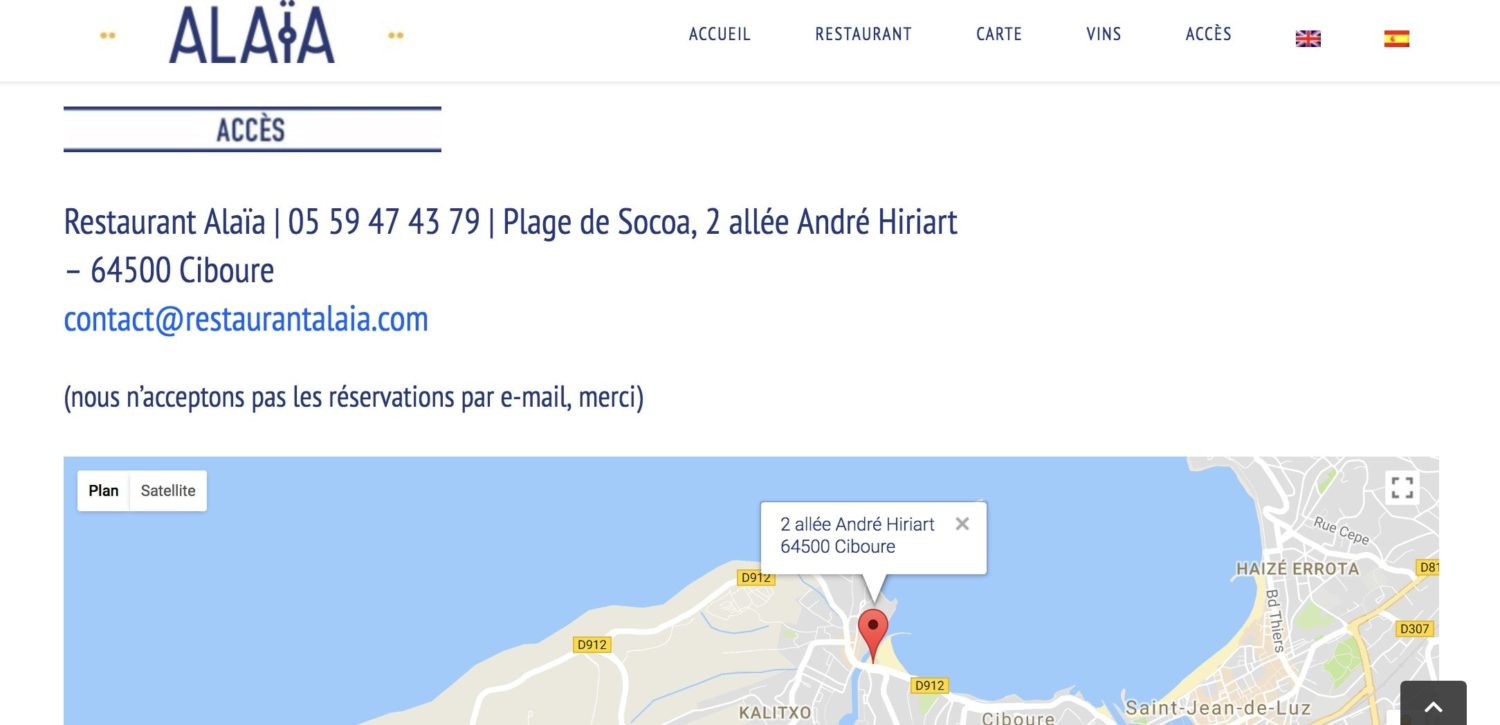The width and height of the screenshot is (1500, 725).
Task: Open the Vins menu item
Action: click(1104, 34)
